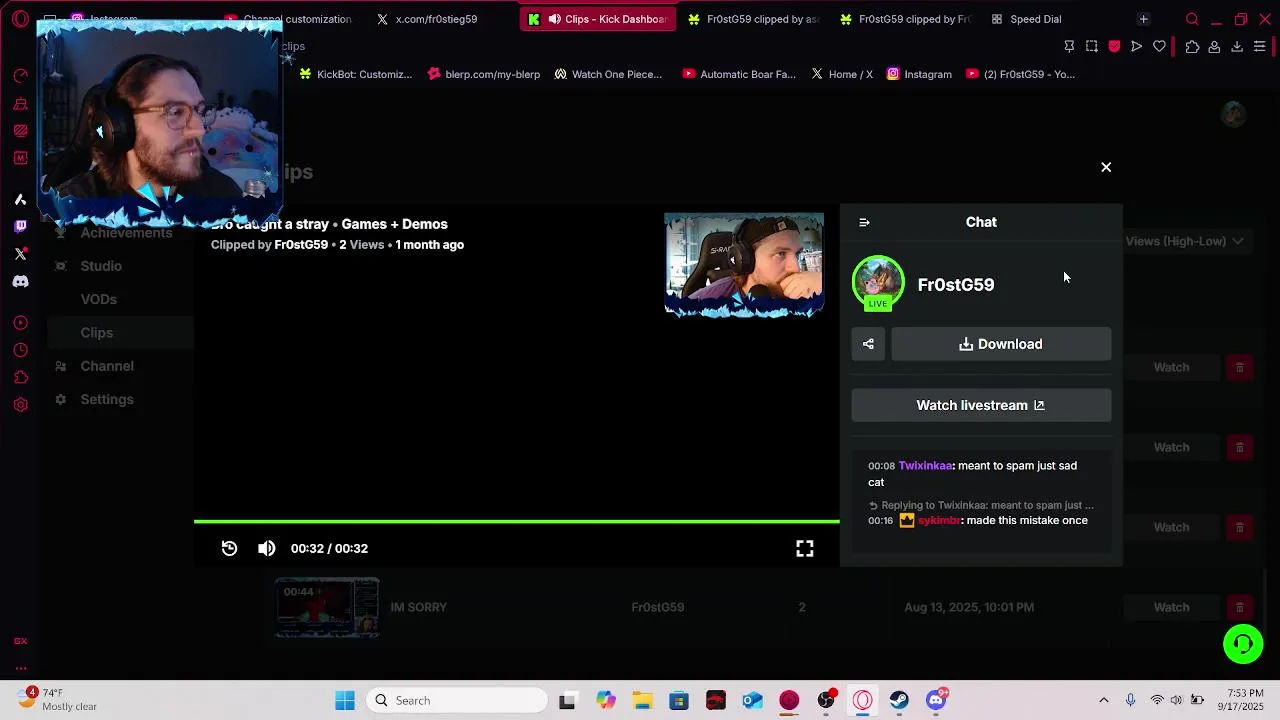
Task: Click the taskbar Search box
Action: 458,700
